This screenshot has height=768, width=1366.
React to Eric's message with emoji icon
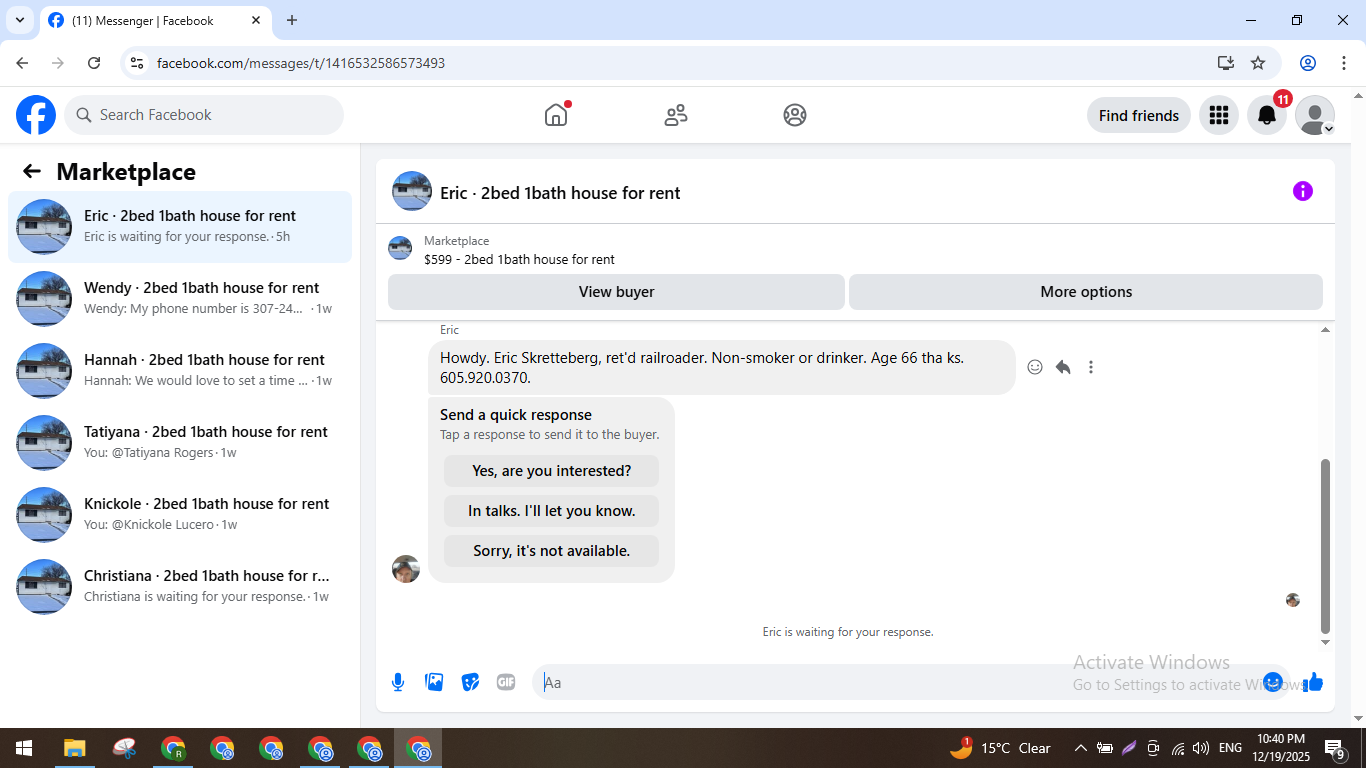tap(1035, 367)
